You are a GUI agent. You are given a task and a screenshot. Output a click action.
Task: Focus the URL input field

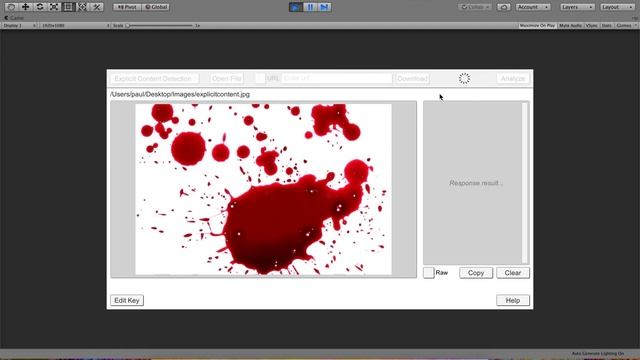(337, 78)
